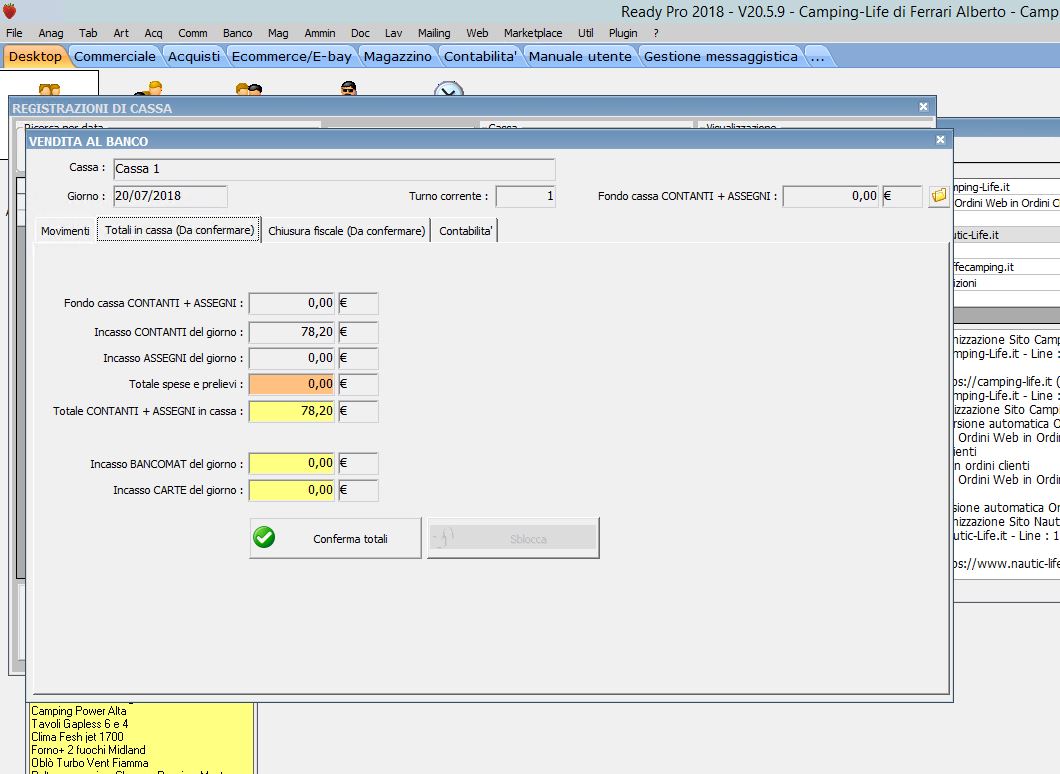
Task: Open the Util menu
Action: pos(585,33)
